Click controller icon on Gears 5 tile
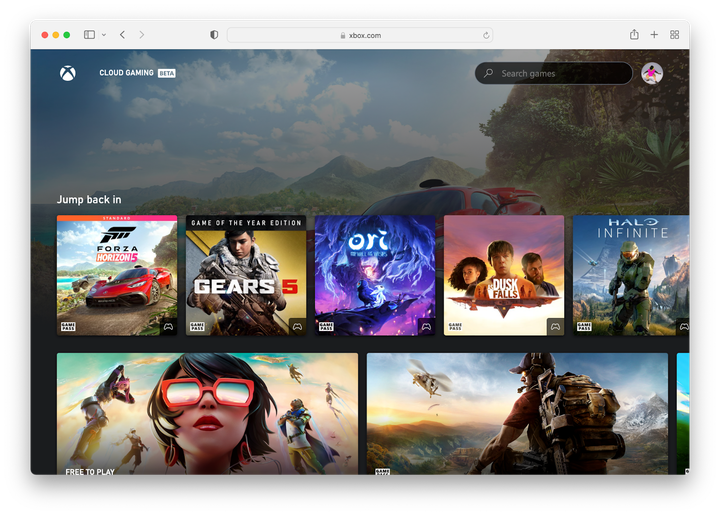The width and height of the screenshot is (720, 515). tap(298, 327)
